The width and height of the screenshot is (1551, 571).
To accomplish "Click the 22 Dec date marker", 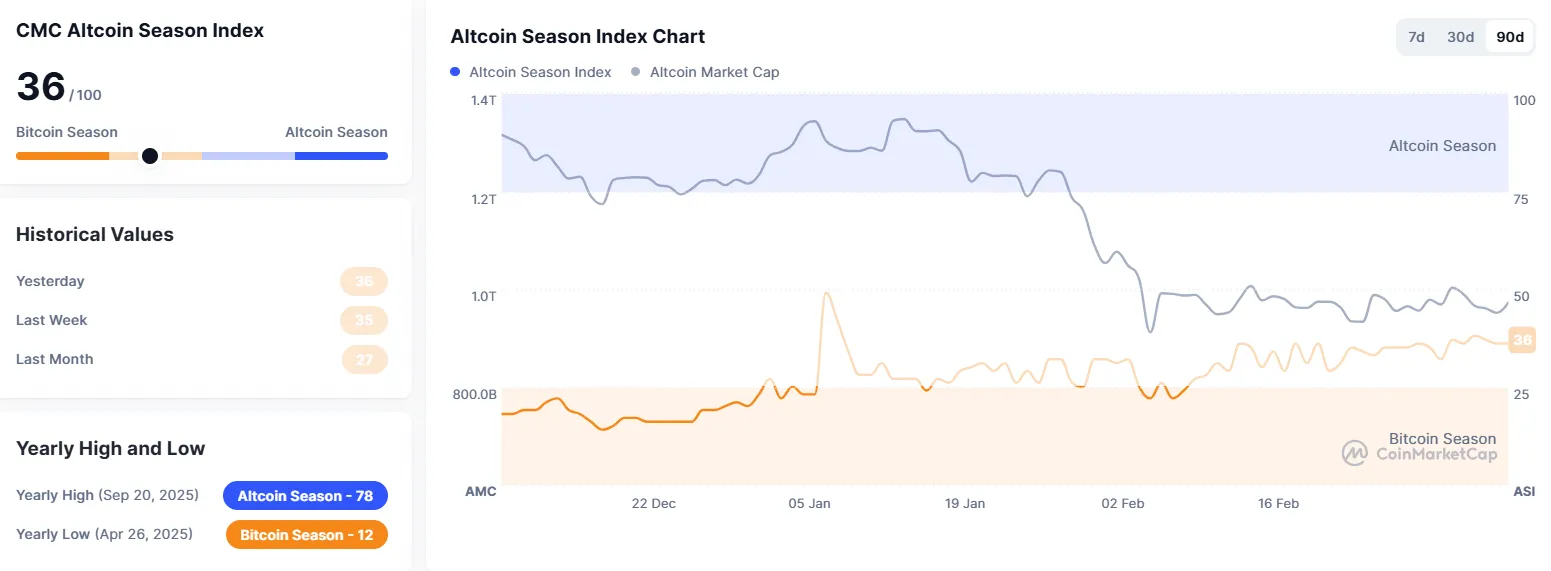I will point(653,503).
